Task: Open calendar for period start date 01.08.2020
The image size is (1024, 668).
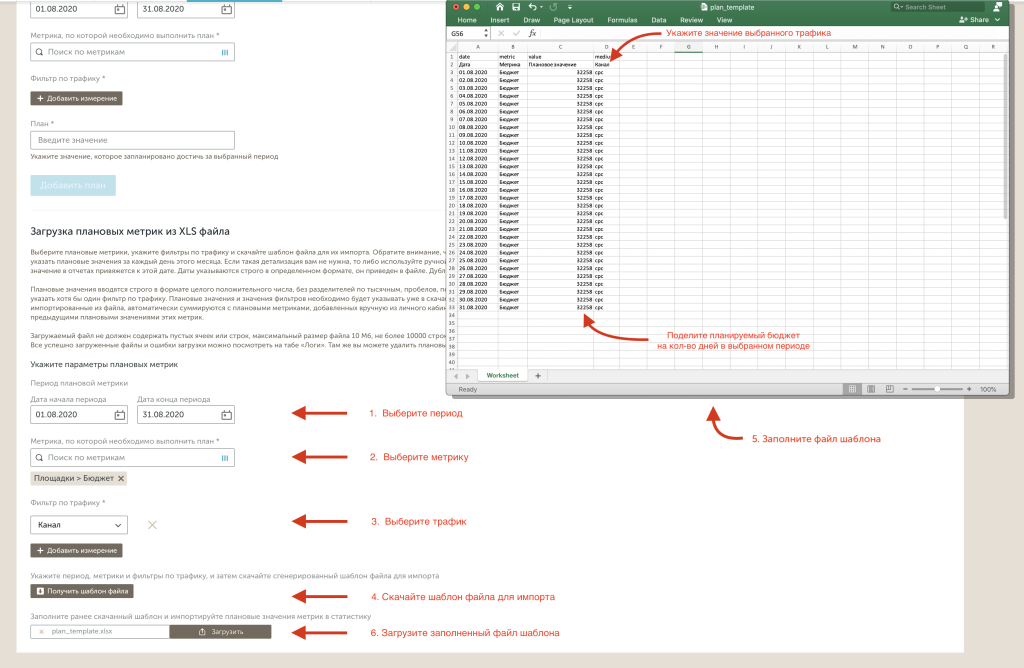Action: pyautogui.click(x=120, y=414)
